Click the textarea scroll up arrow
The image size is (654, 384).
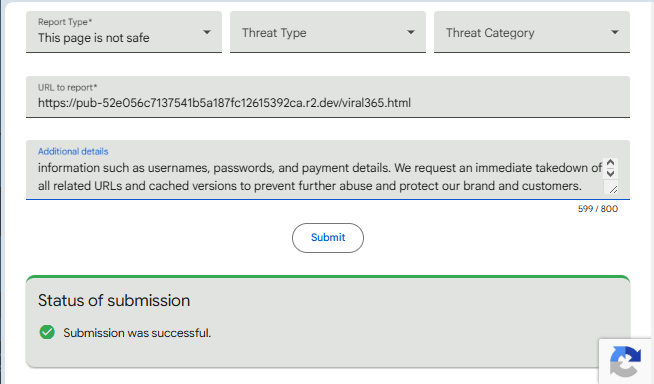611,163
